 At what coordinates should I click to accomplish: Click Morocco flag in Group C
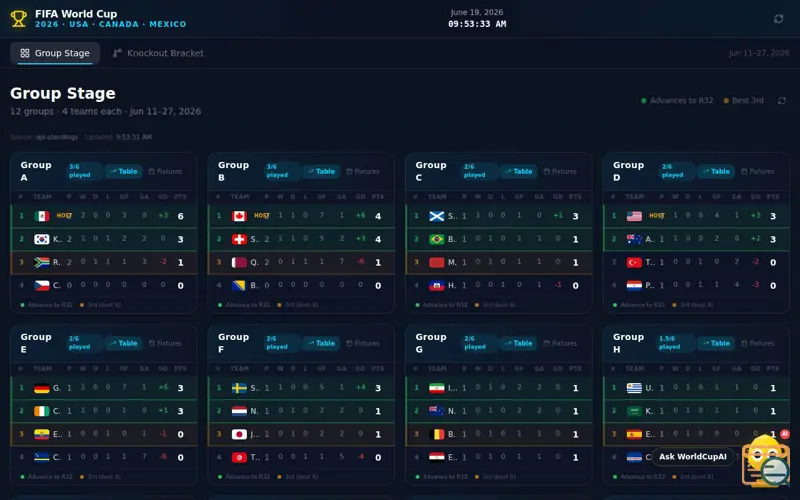(x=437, y=262)
